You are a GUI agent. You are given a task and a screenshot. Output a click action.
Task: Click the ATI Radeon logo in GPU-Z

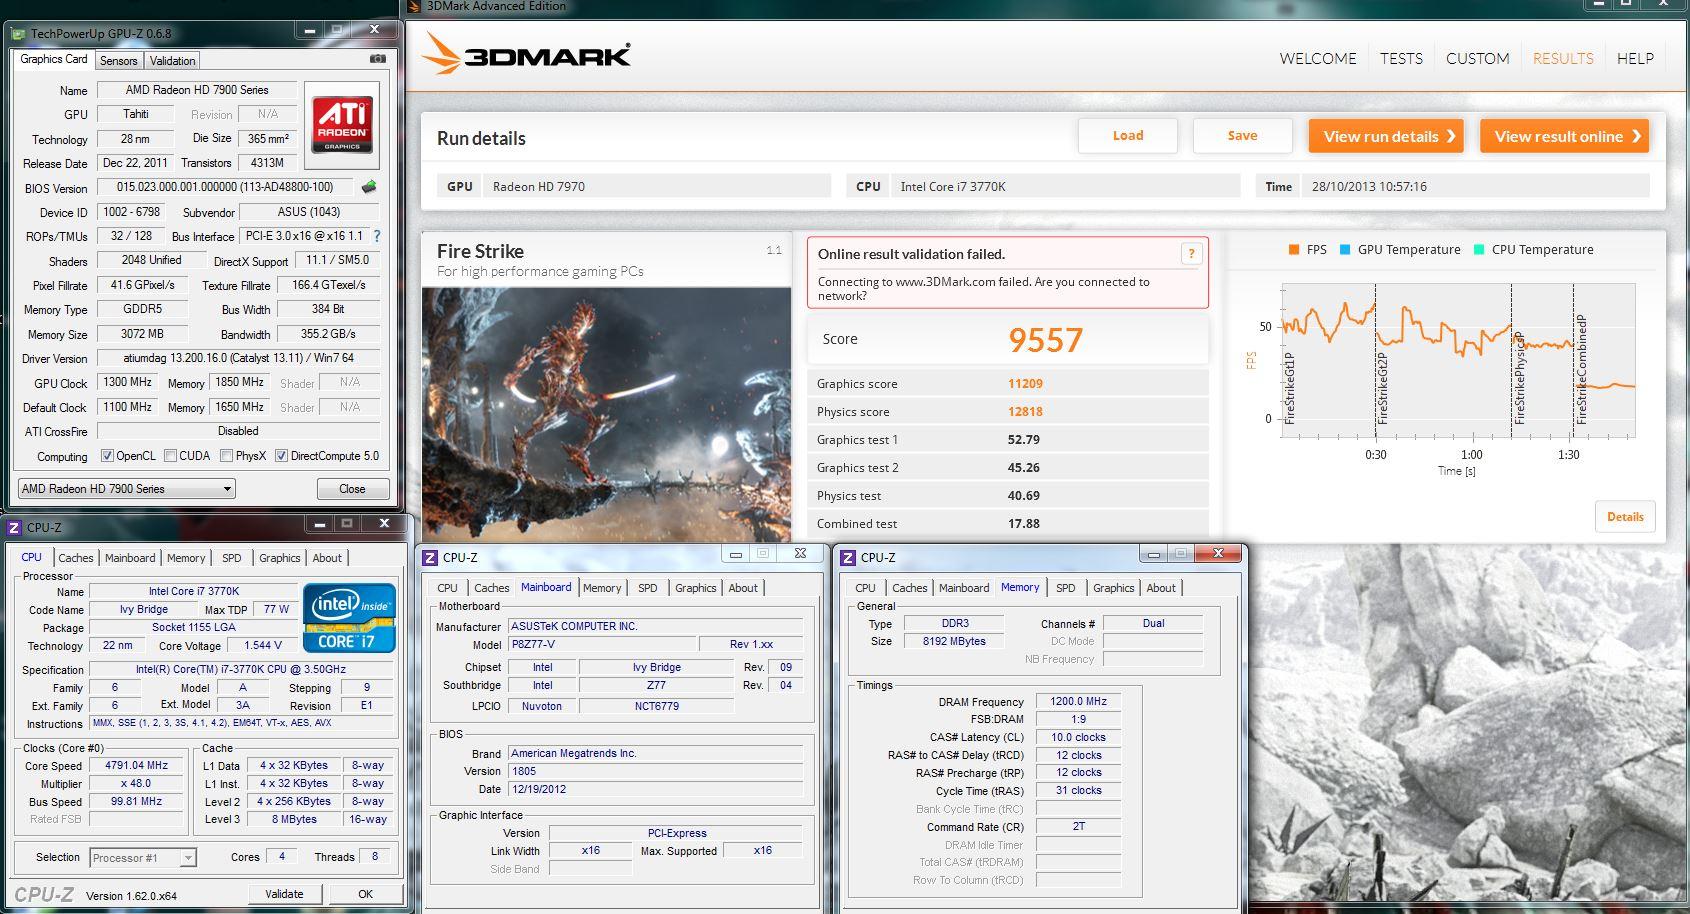coord(342,125)
